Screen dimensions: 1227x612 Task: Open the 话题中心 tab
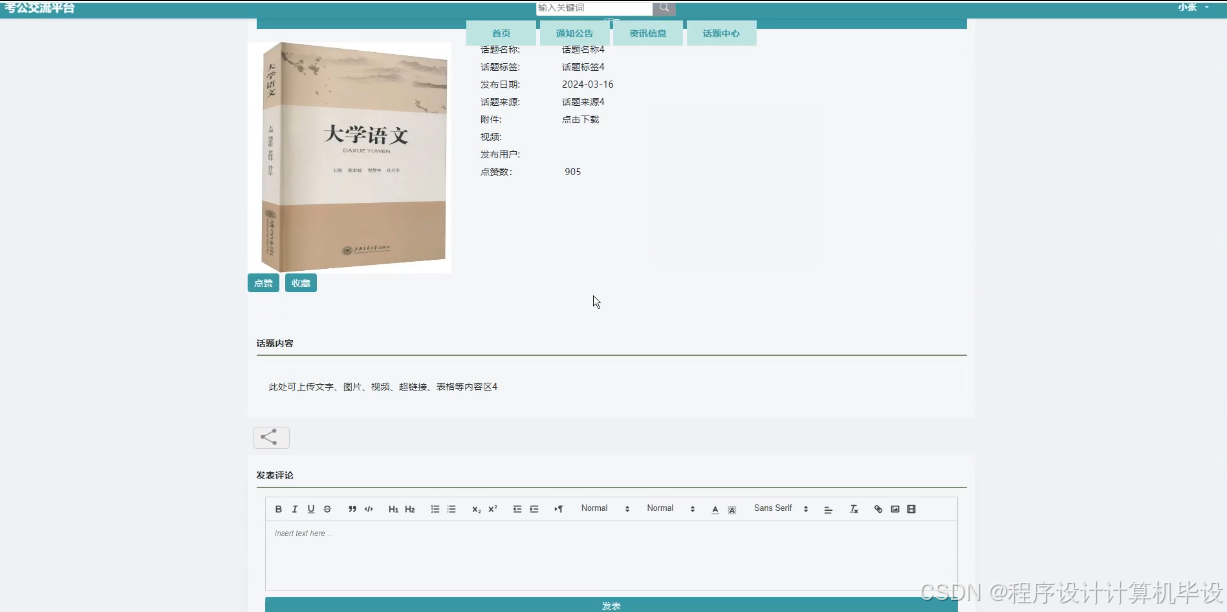click(721, 33)
